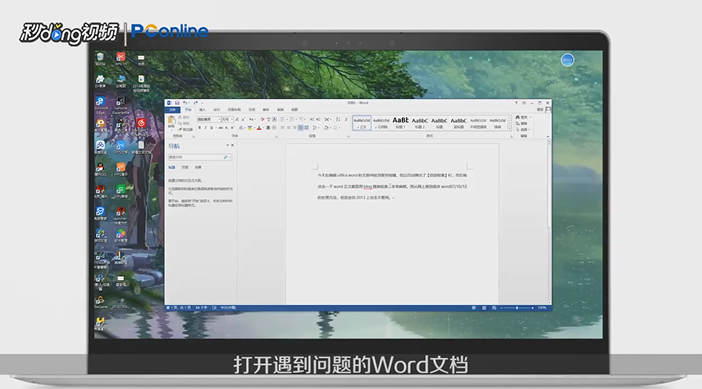Screen dimensions: 702x389
Task: Close the Navigation pane
Action: [232, 145]
